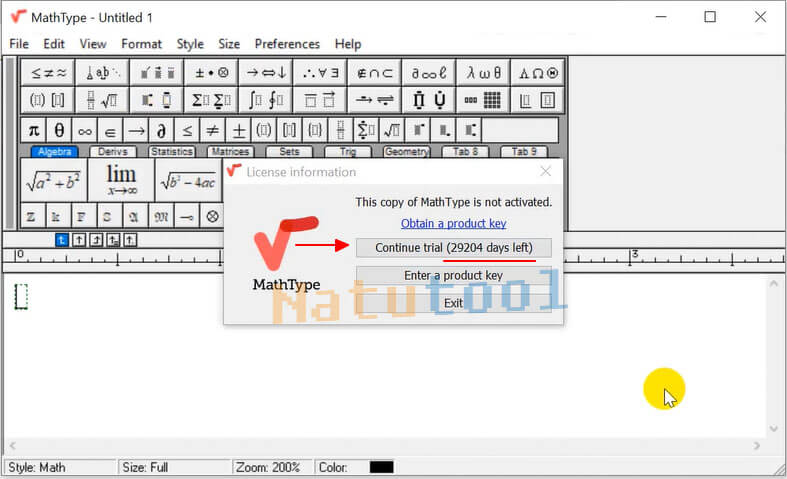Viewport: 787px width, 479px height.
Task: Open the miscellaneous symbols palette (∂∞ℓ)
Action: 429,73
